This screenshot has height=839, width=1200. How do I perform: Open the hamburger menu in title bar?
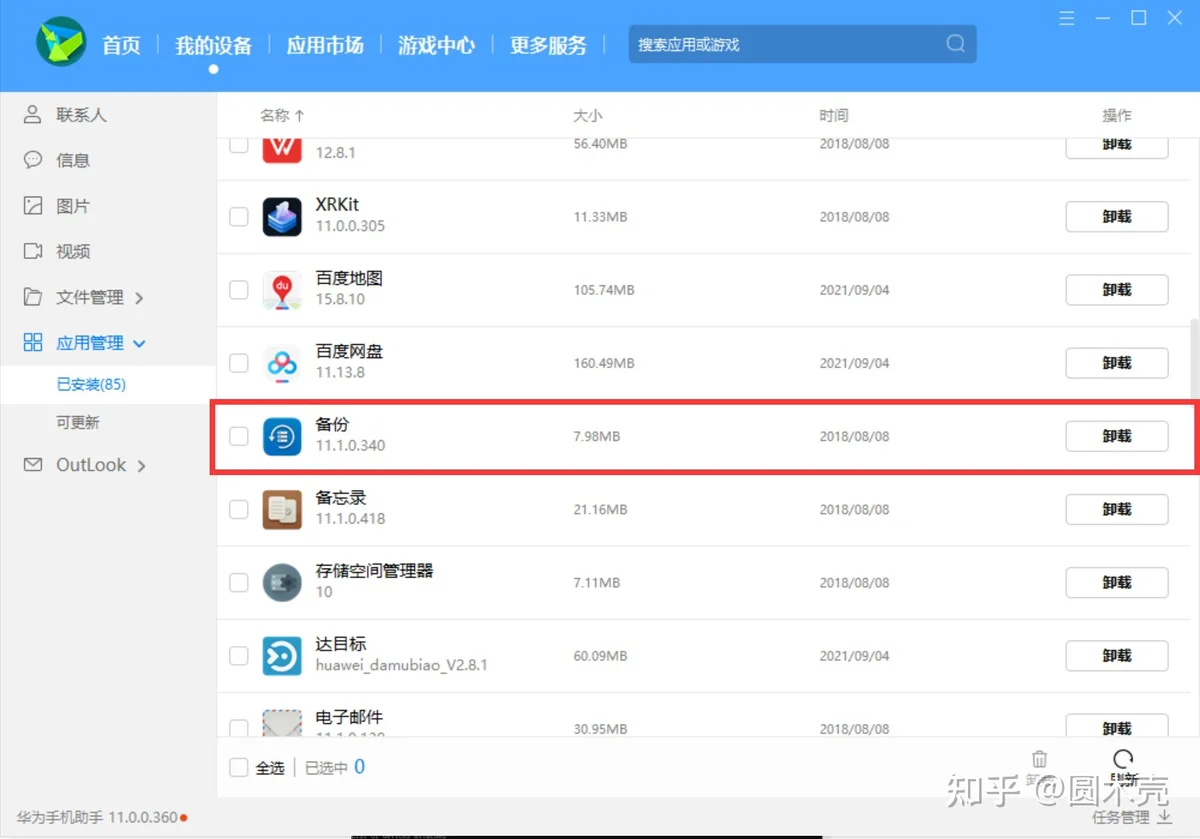pyautogui.click(x=1068, y=18)
